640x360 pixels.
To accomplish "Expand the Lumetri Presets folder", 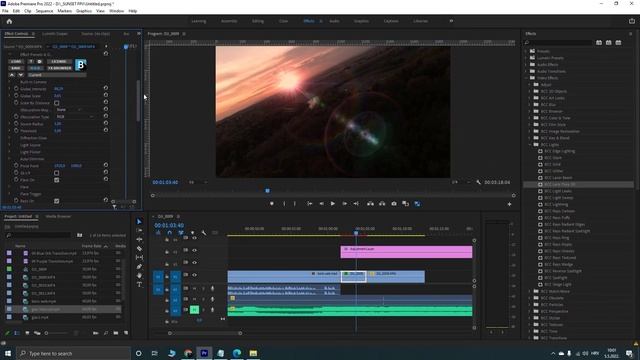I will [526, 58].
